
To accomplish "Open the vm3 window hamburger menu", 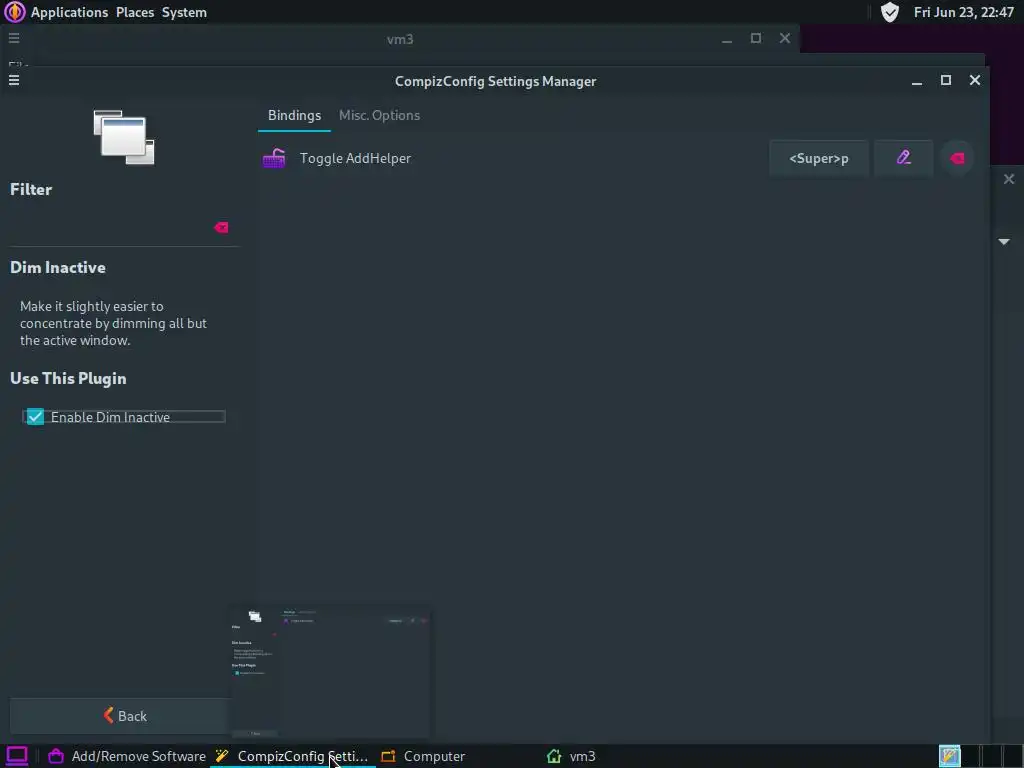I will 14,39.
